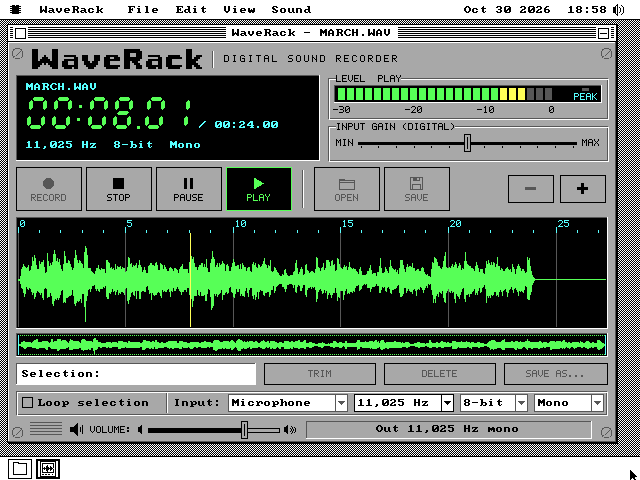Open the folder icon in the bottom dock
Viewport: 640px width, 480px height.
tap(20, 469)
